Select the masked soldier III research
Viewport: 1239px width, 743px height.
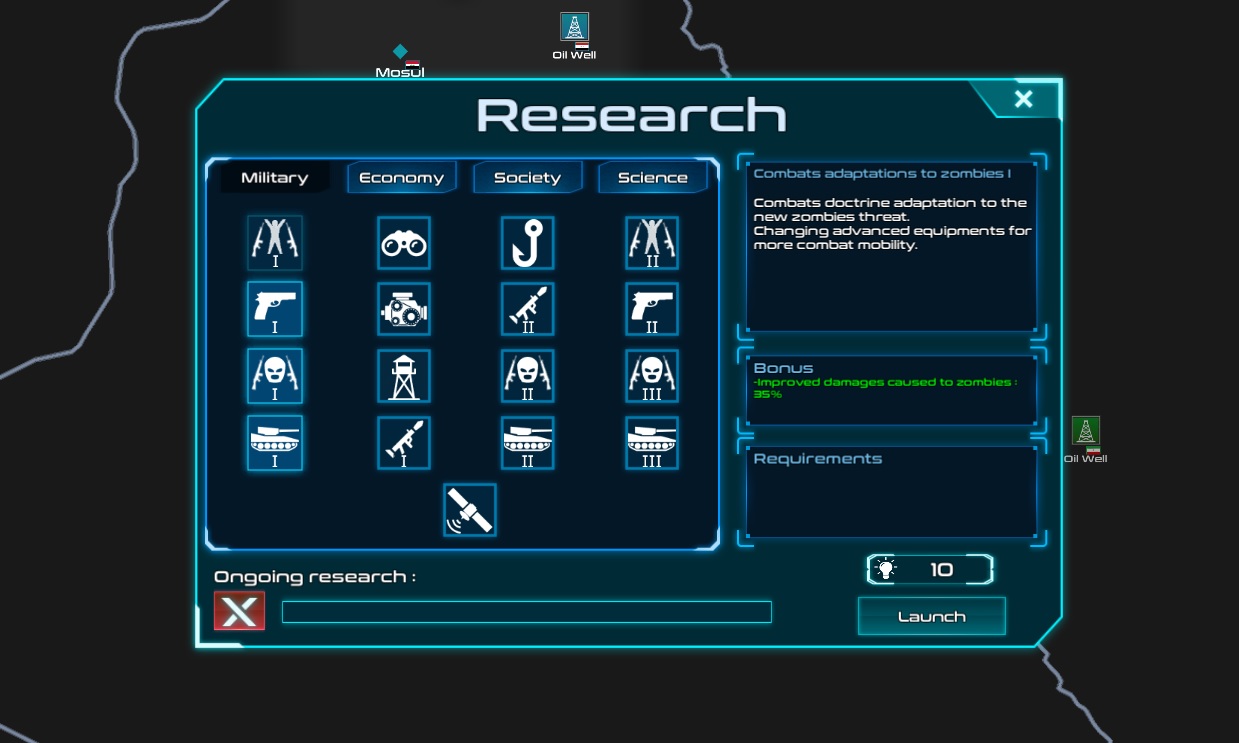[x=652, y=376]
